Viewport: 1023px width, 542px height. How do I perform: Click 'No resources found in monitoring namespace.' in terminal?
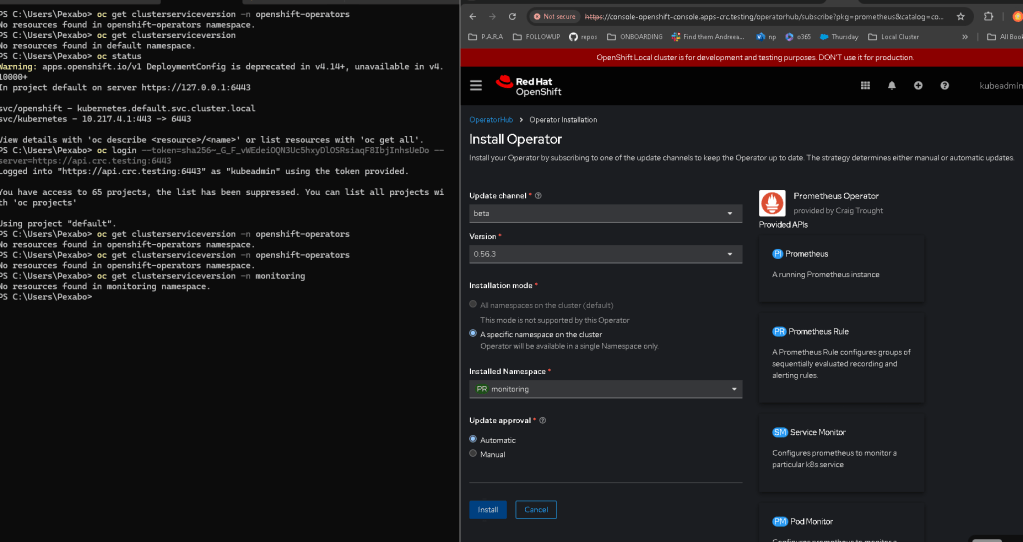pyautogui.click(x=105, y=286)
